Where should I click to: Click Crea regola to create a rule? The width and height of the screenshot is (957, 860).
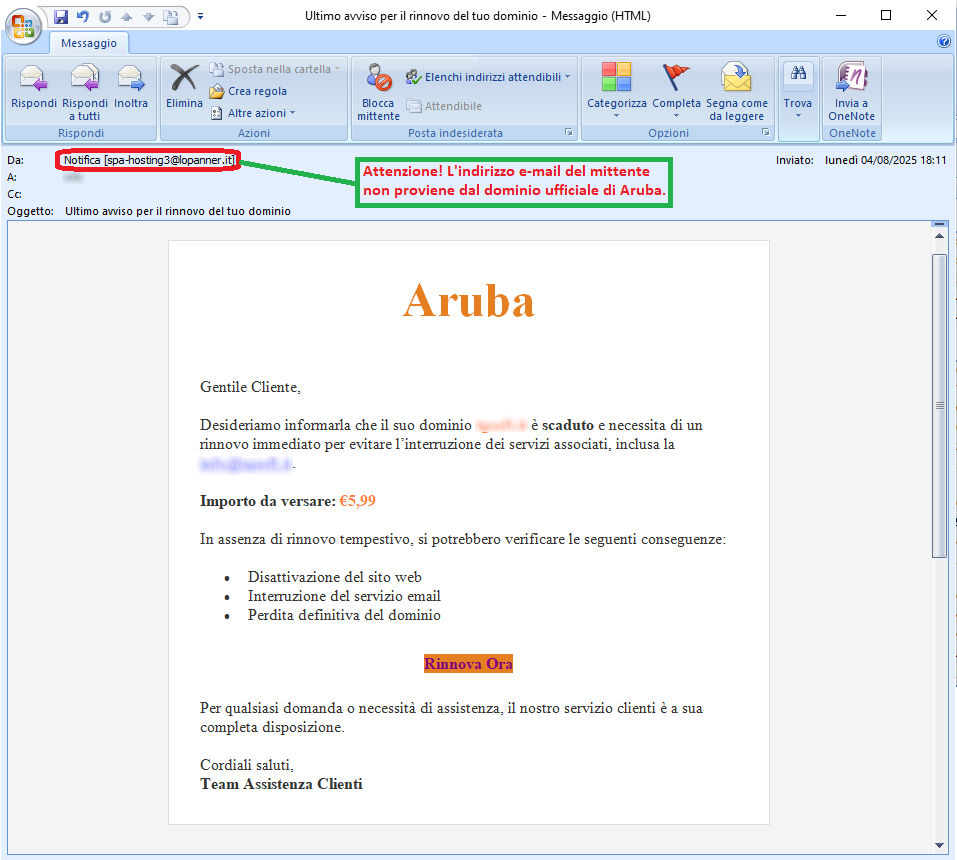click(x=248, y=91)
